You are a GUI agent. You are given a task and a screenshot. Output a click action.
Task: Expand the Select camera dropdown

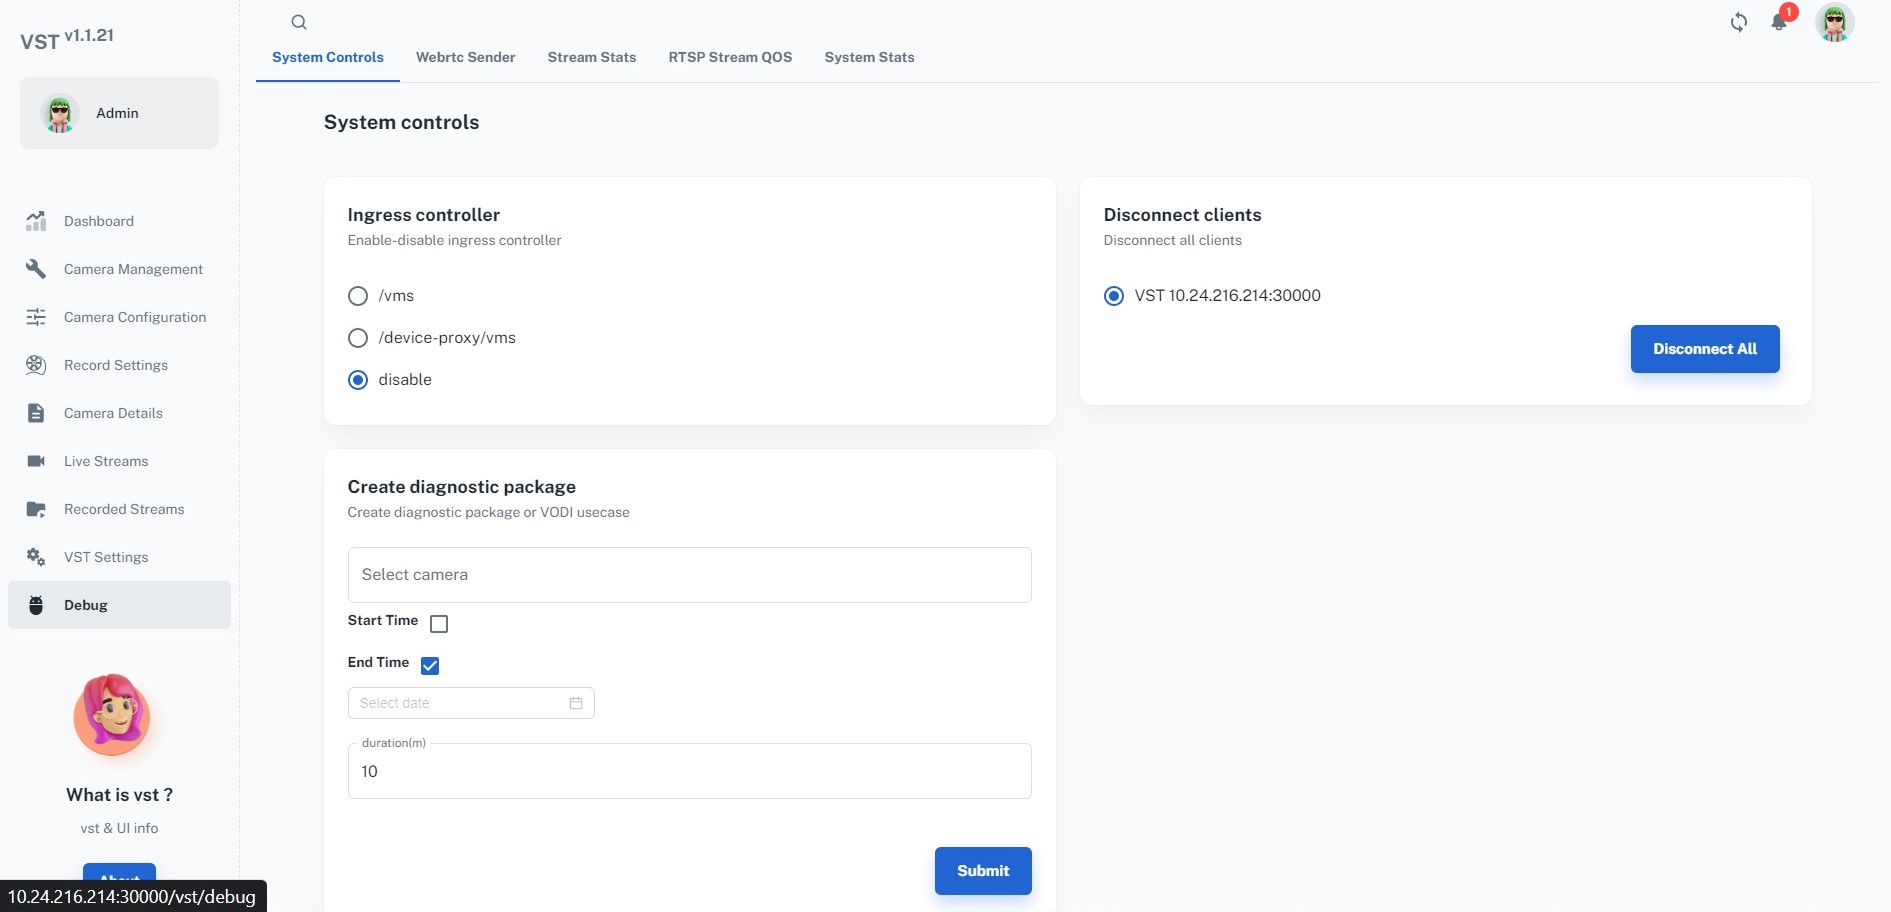[689, 575]
